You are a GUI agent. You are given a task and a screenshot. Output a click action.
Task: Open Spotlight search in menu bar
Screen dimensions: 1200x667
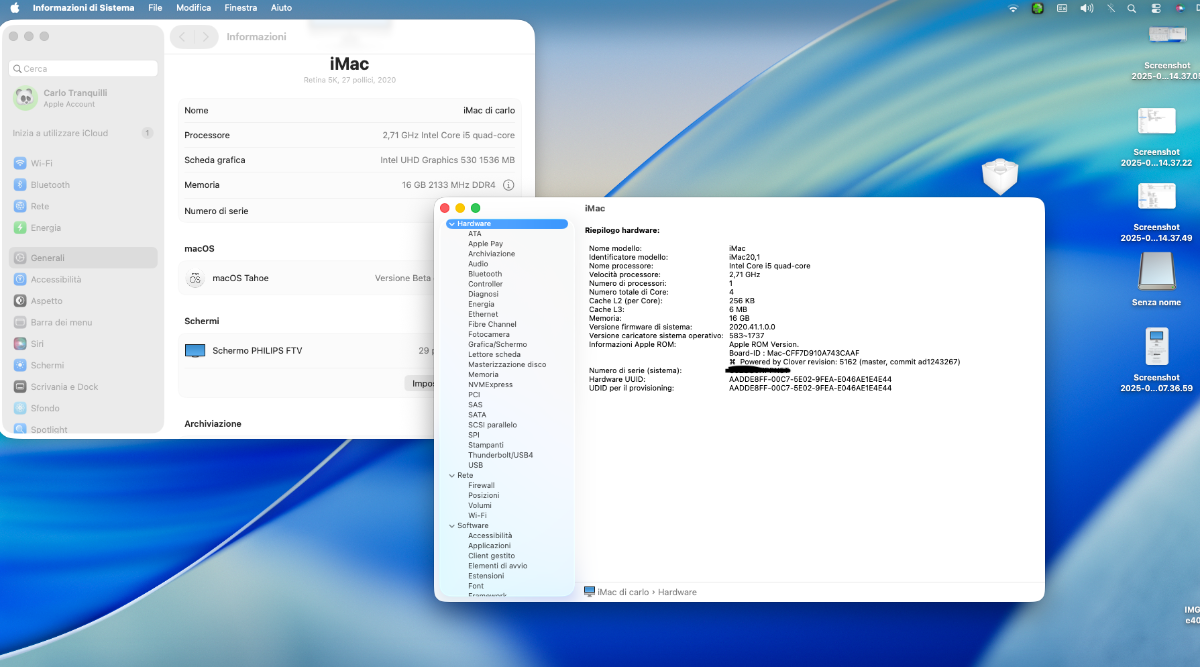click(x=1131, y=8)
